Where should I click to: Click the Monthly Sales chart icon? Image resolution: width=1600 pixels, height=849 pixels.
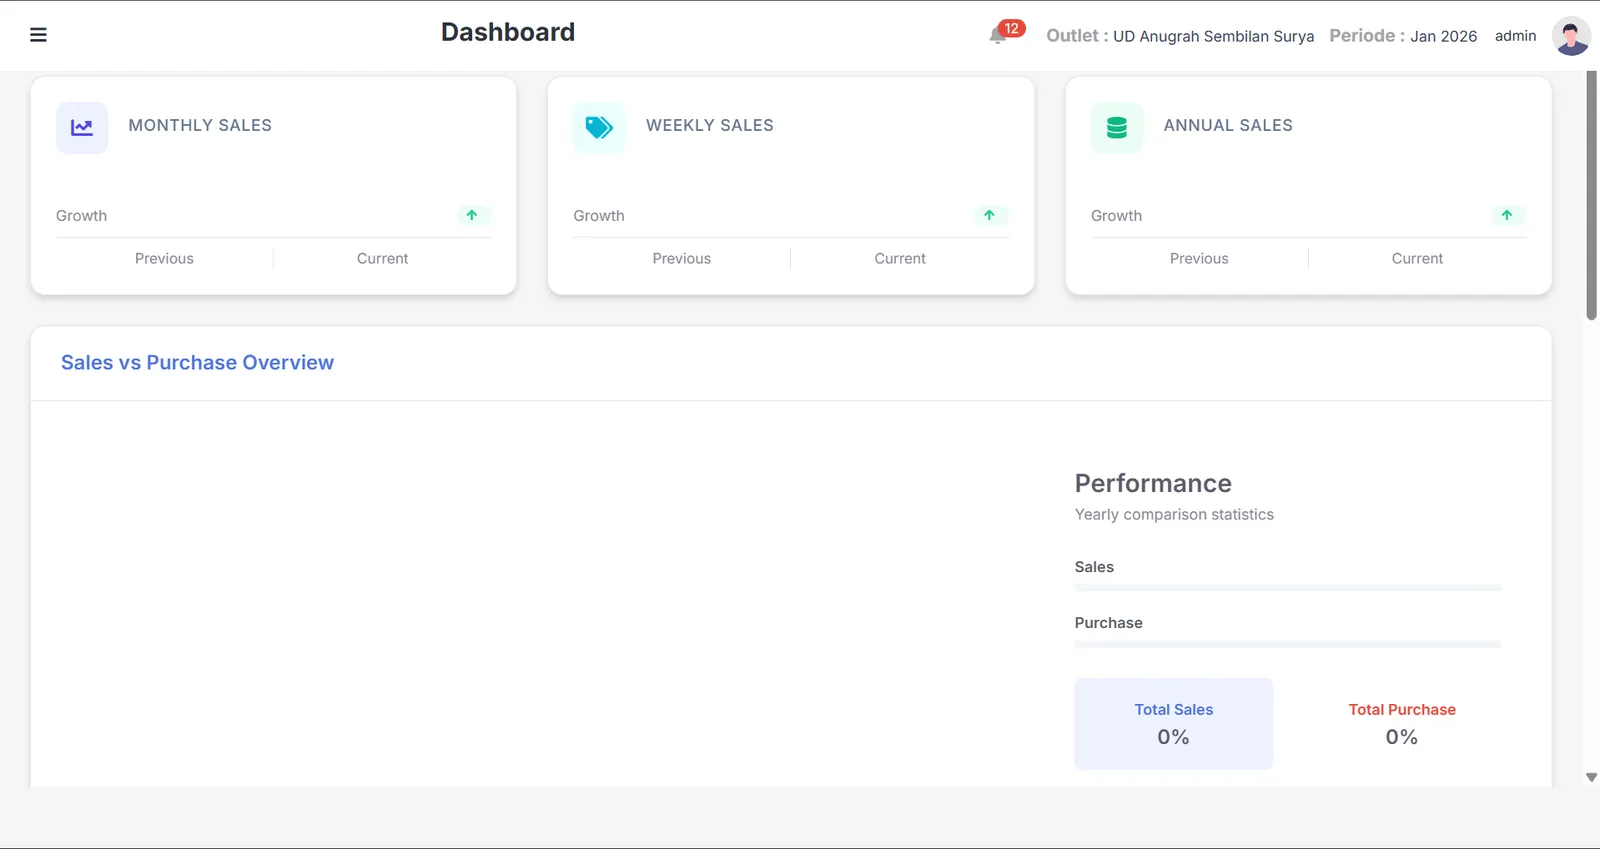point(82,127)
